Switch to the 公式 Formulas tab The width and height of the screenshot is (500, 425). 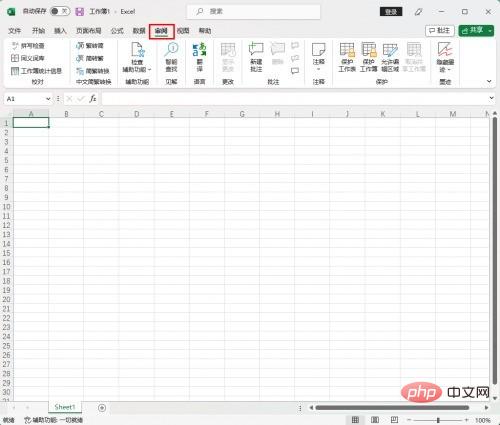(x=117, y=31)
